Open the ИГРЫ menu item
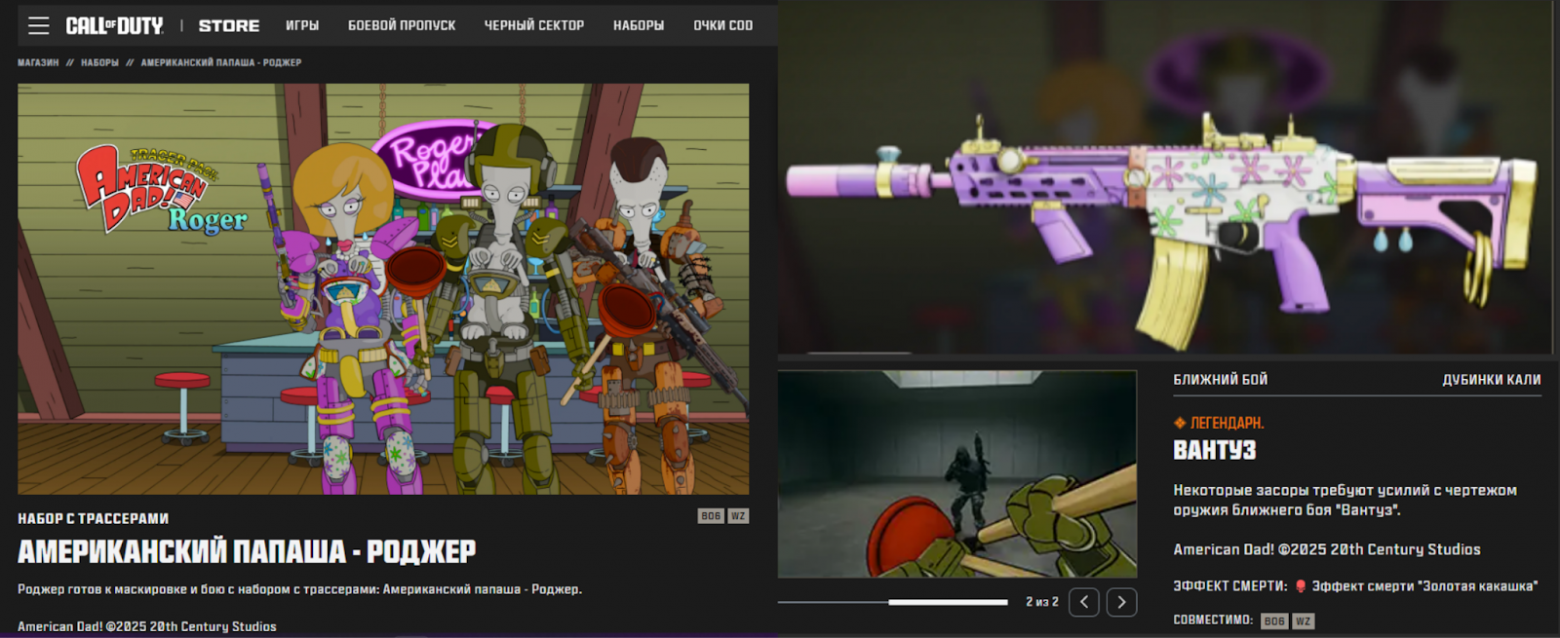 [302, 25]
